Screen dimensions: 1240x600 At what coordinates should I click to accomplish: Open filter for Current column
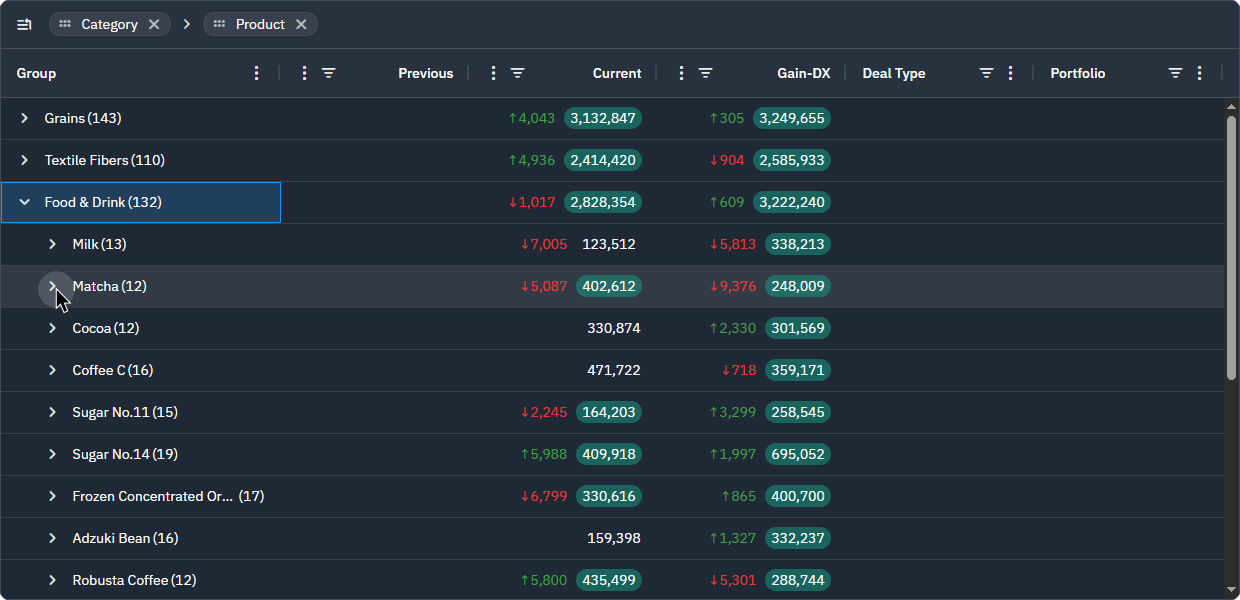tap(517, 73)
